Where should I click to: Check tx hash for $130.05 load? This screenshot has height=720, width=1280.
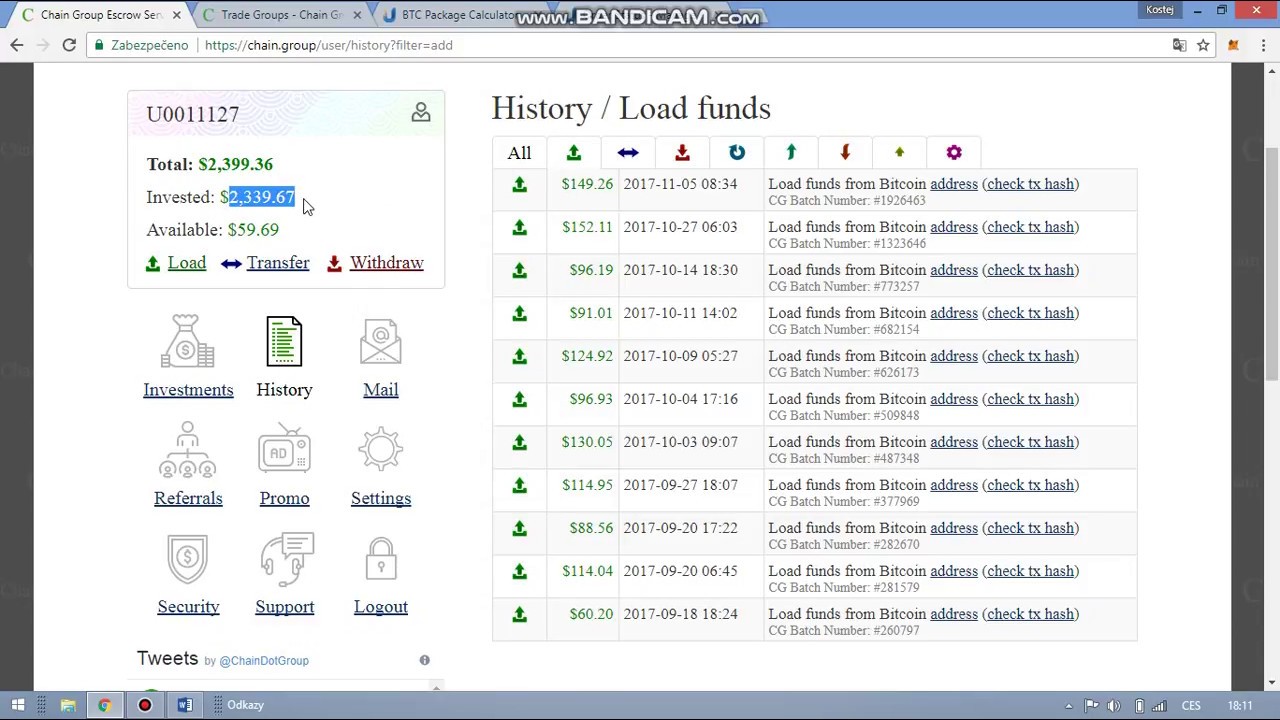point(1030,442)
